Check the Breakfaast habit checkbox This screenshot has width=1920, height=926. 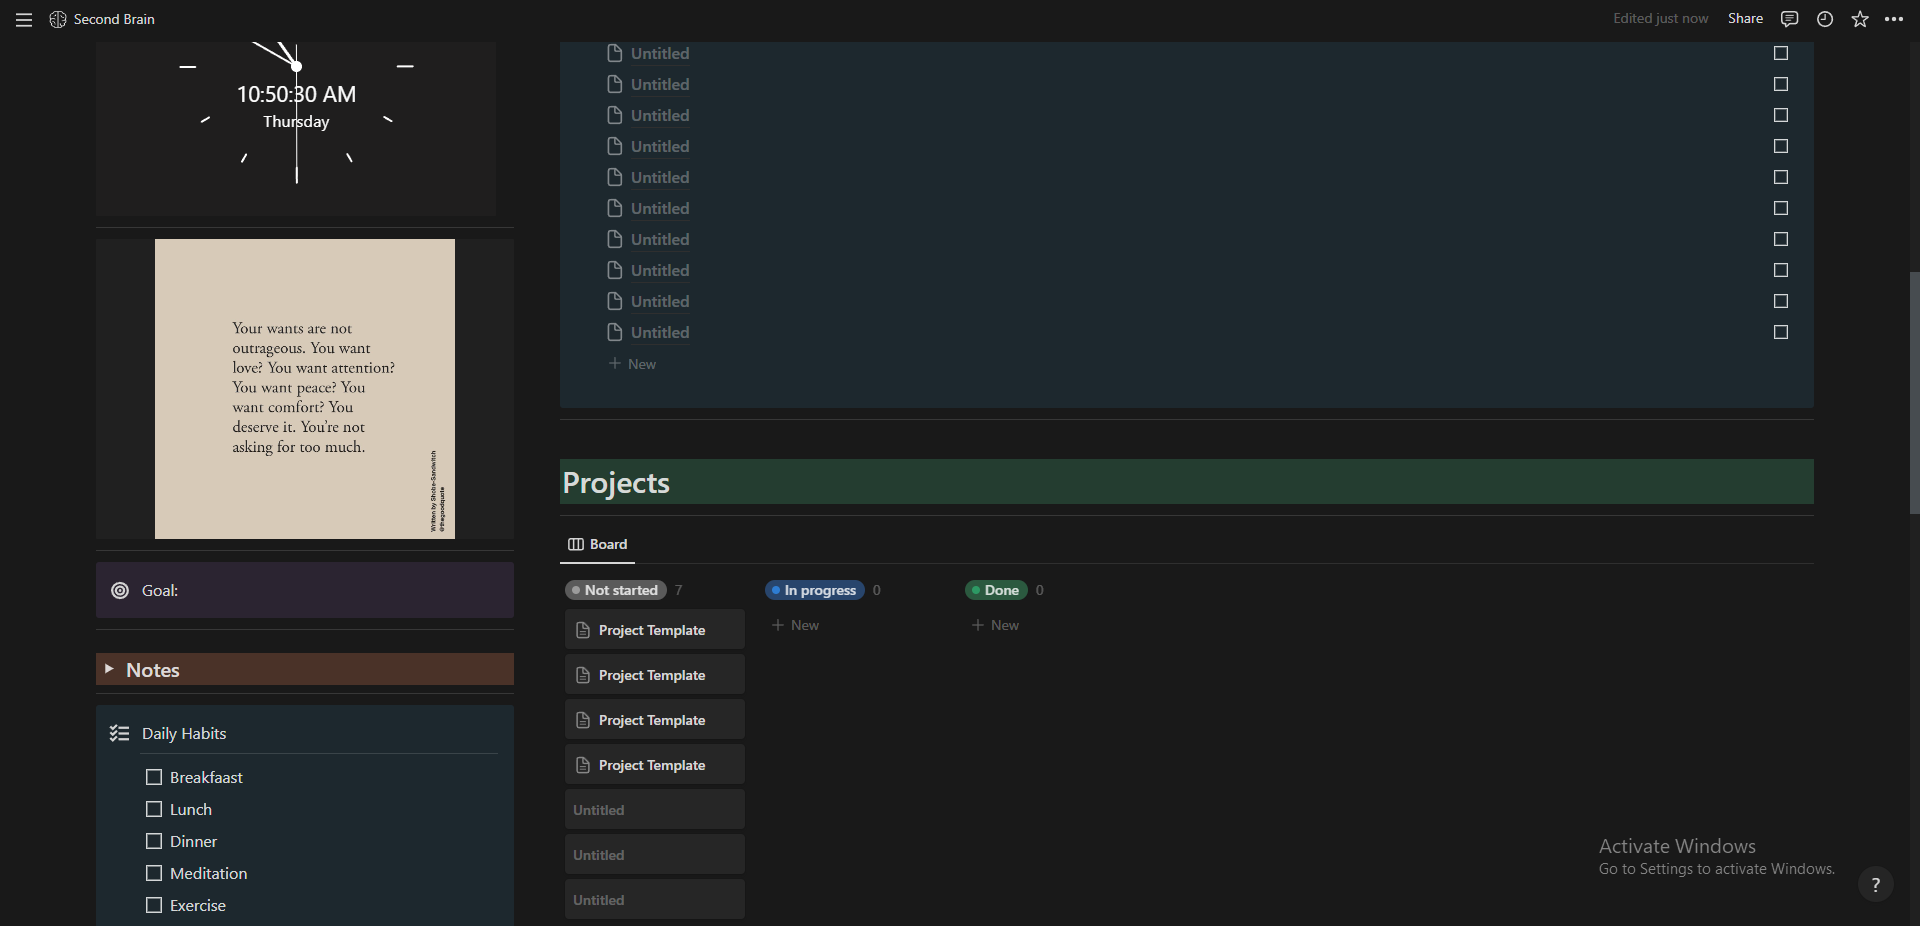pos(154,778)
